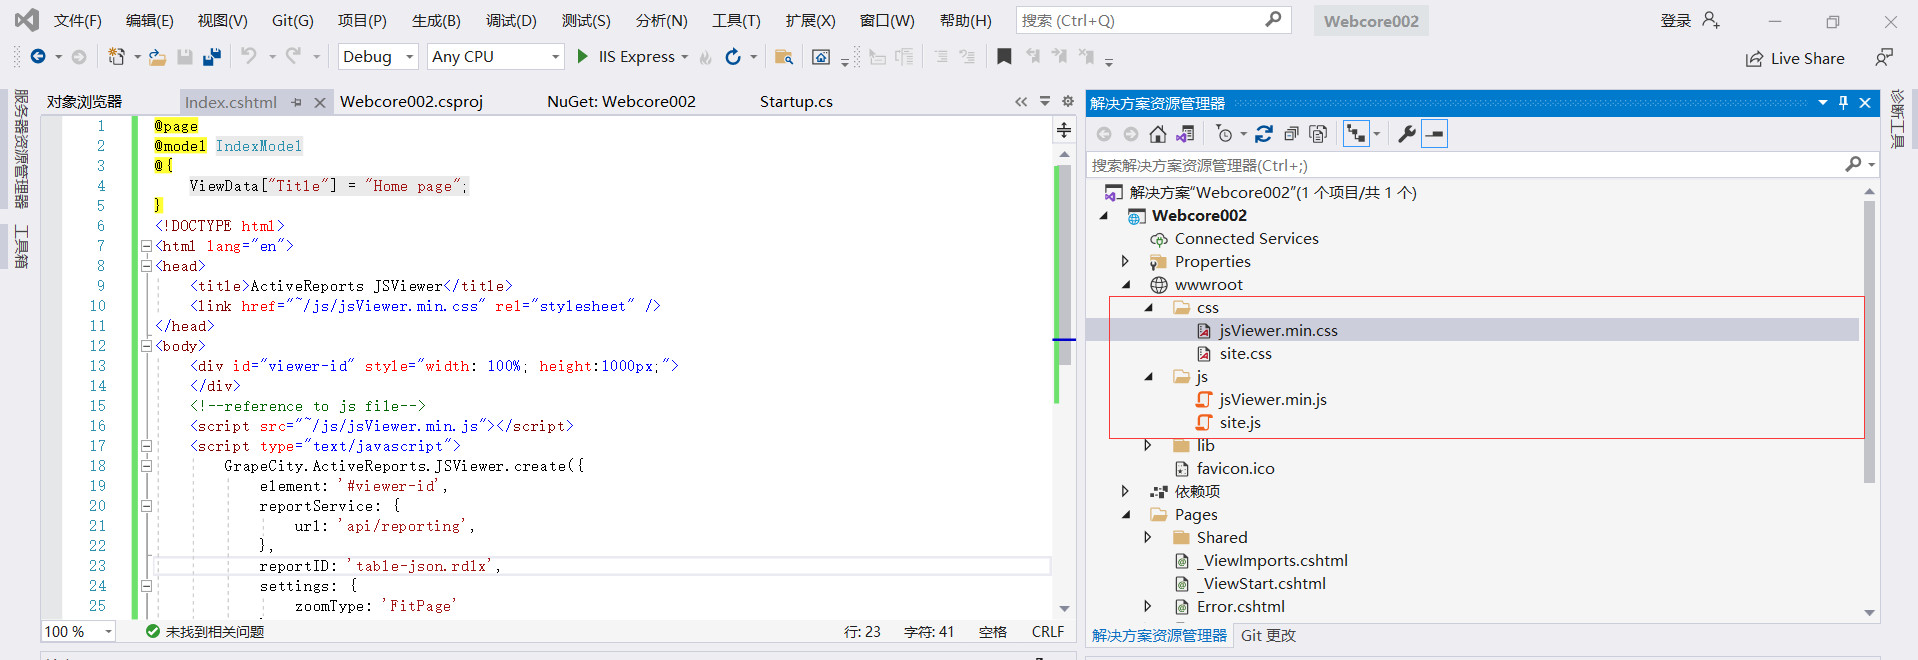Click Sync with Active Document icon
This screenshot has height=660, width=1918.
(x=1264, y=134)
